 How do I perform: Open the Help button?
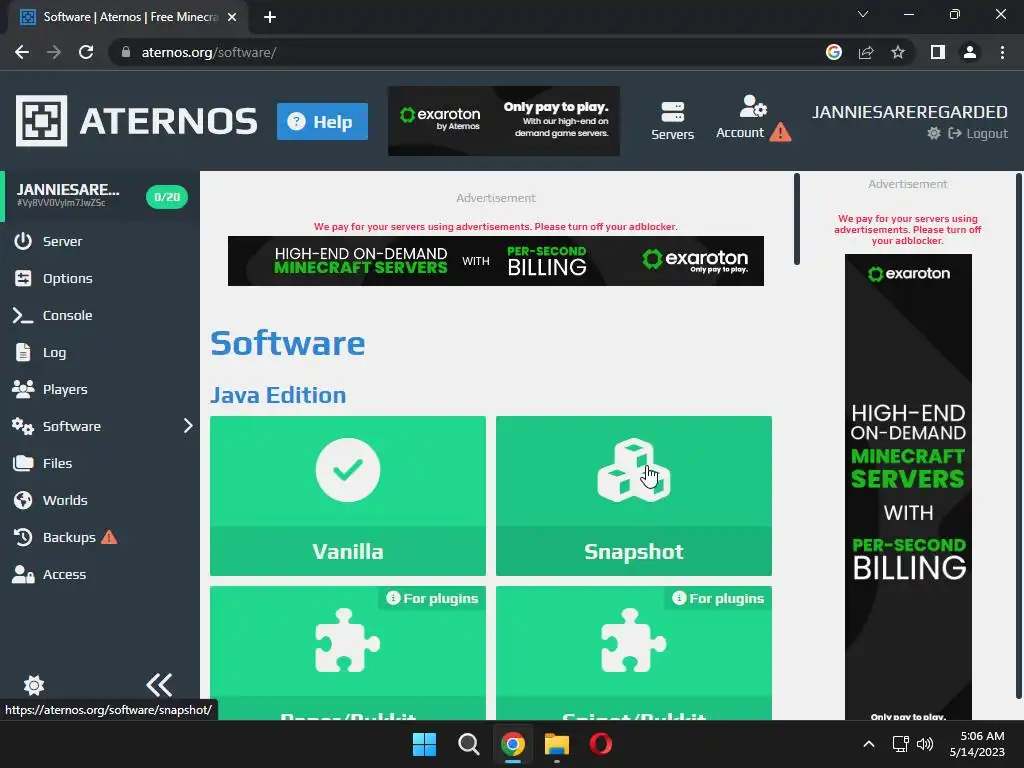click(x=322, y=121)
